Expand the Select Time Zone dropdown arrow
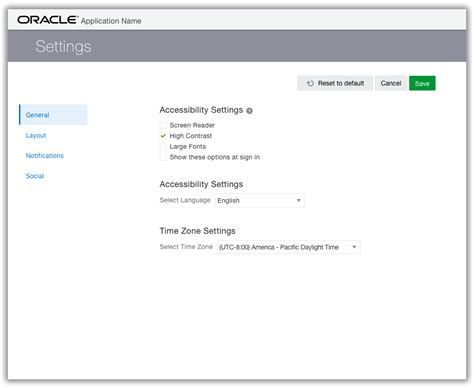This screenshot has width=474, height=388. pos(354,247)
